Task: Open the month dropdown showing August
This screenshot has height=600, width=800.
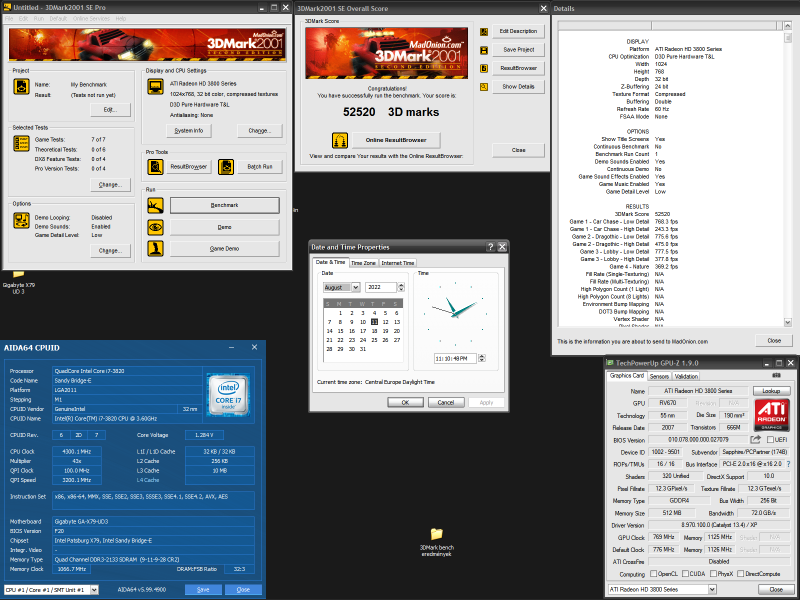Action: (356, 287)
